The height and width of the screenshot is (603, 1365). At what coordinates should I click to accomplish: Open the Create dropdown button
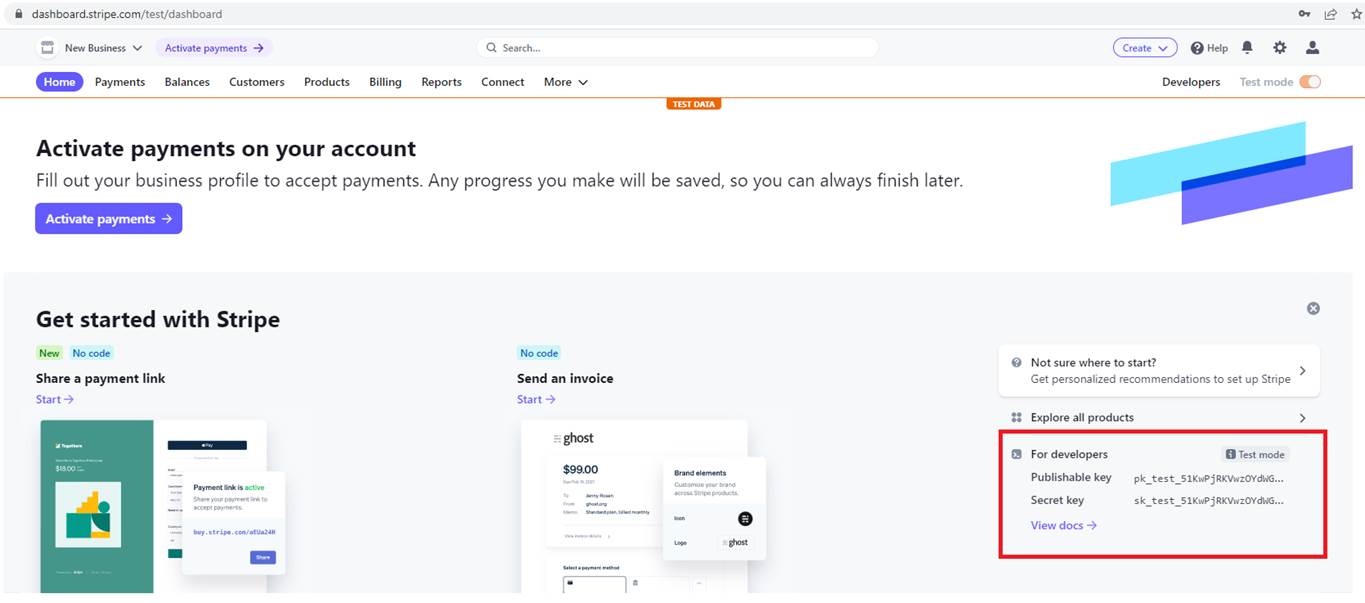[1144, 48]
